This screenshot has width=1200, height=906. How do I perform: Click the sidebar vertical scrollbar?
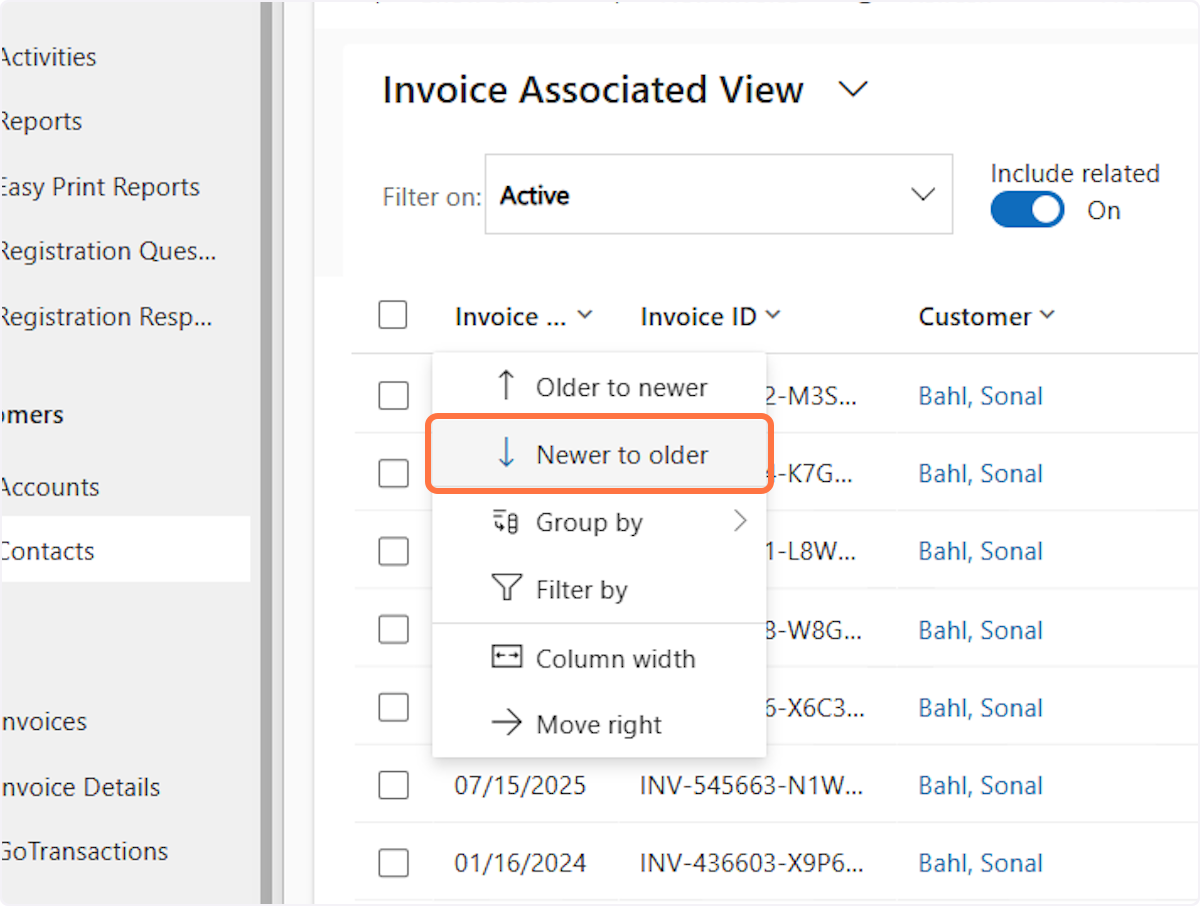point(266,452)
